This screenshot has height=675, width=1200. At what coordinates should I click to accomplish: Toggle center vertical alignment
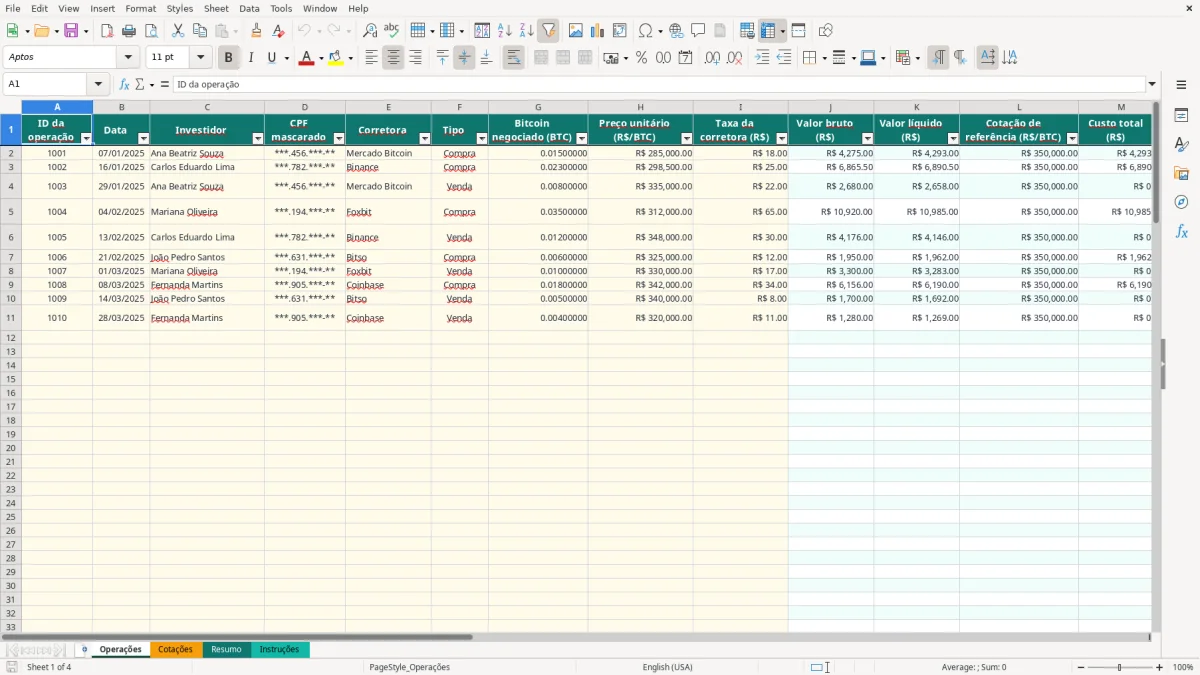point(464,58)
